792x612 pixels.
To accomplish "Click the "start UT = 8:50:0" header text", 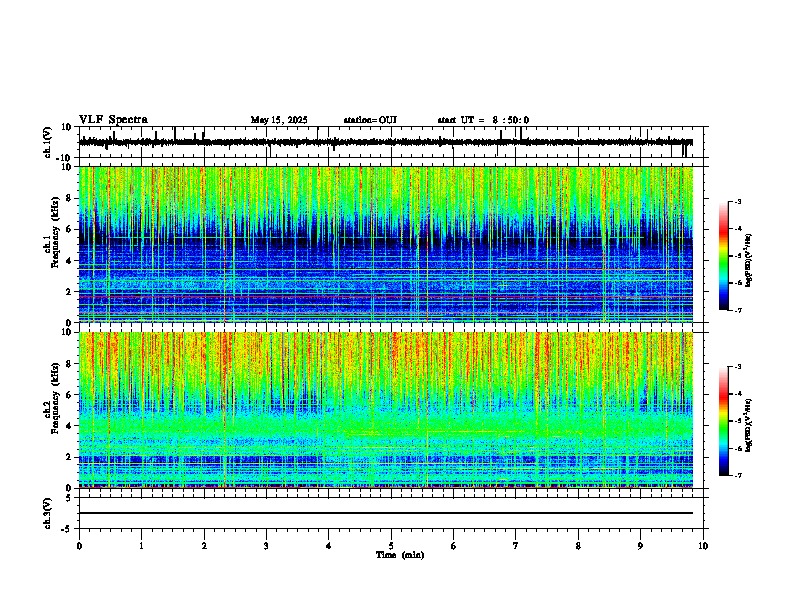I will click(483, 120).
